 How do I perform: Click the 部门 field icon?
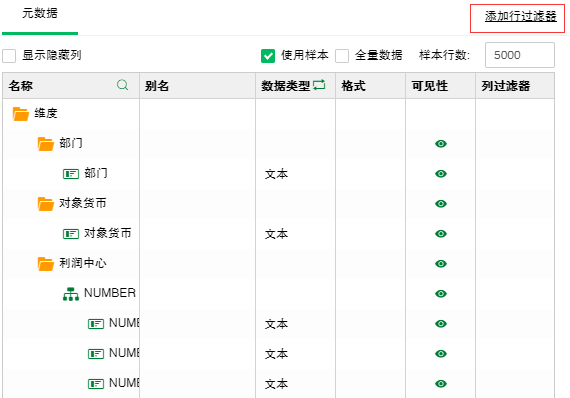[x=71, y=174]
